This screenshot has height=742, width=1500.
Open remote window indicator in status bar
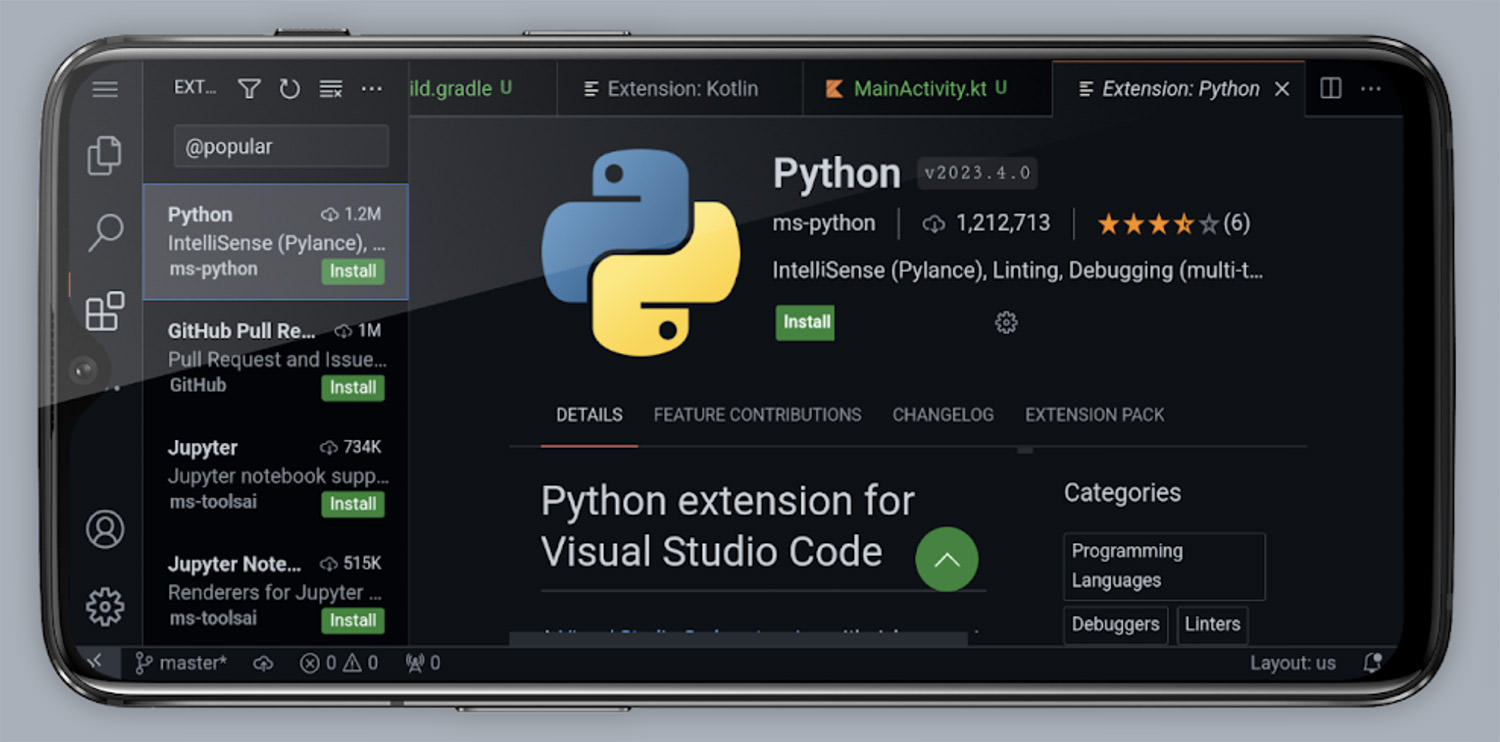pos(95,662)
